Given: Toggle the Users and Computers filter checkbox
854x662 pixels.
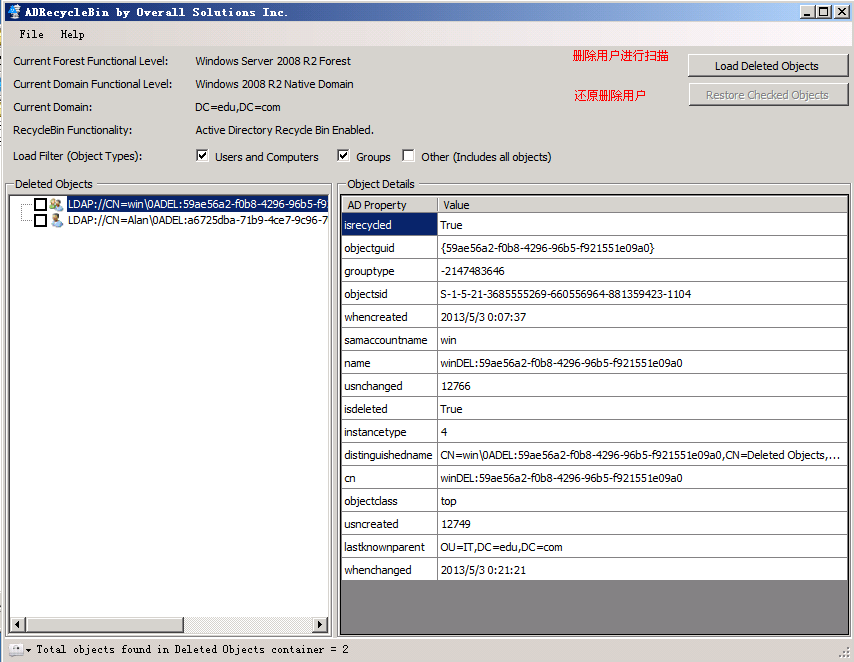Looking at the screenshot, I should [202, 156].
